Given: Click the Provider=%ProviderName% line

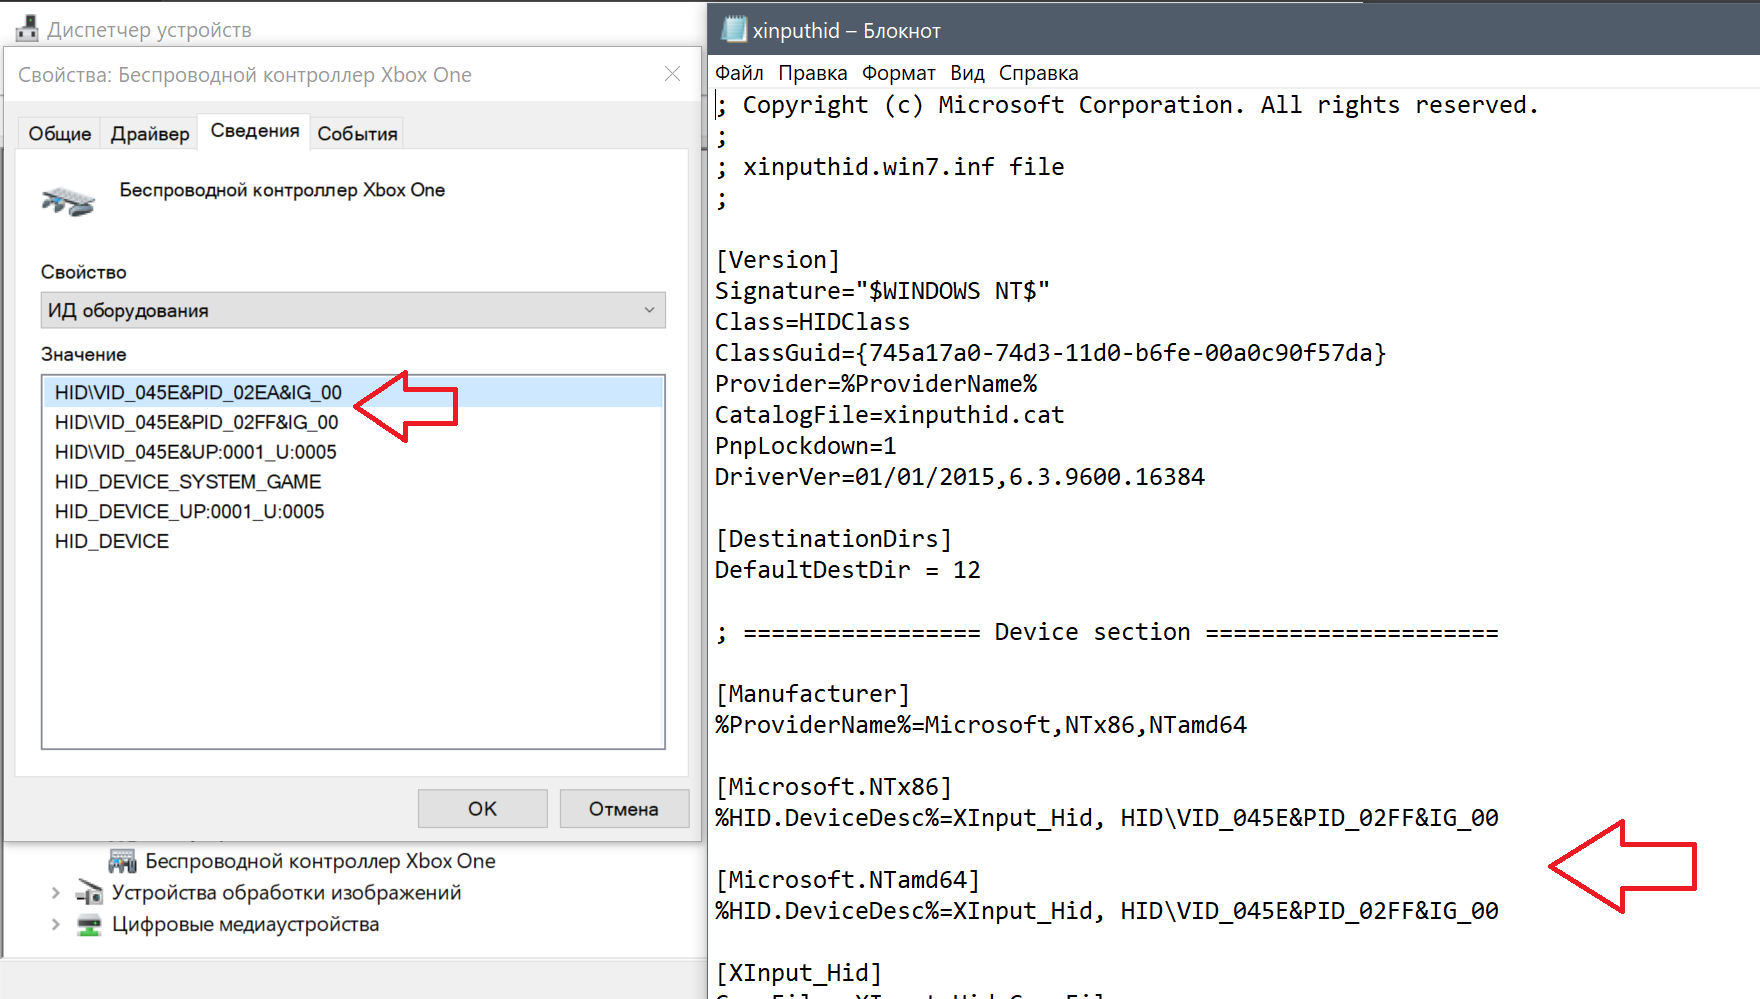Looking at the screenshot, I should 876,384.
